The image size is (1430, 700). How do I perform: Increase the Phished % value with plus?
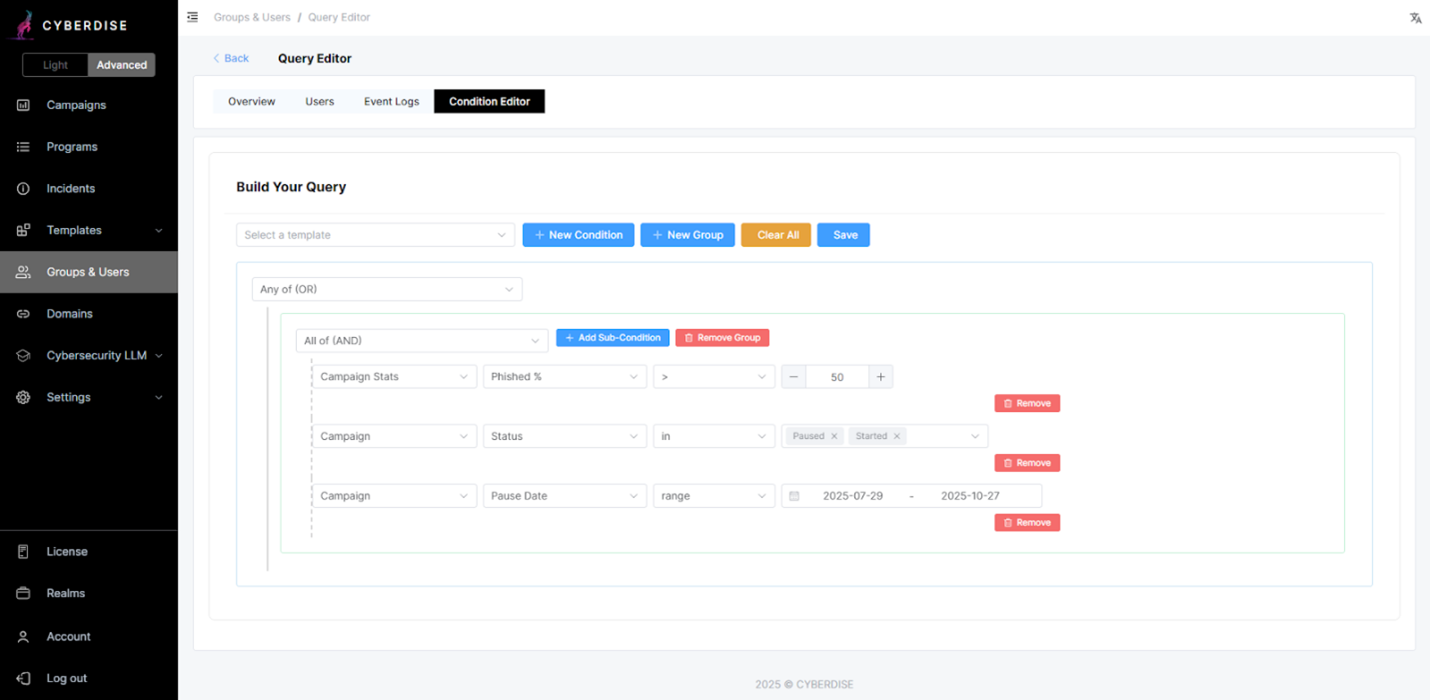pyautogui.click(x=880, y=377)
